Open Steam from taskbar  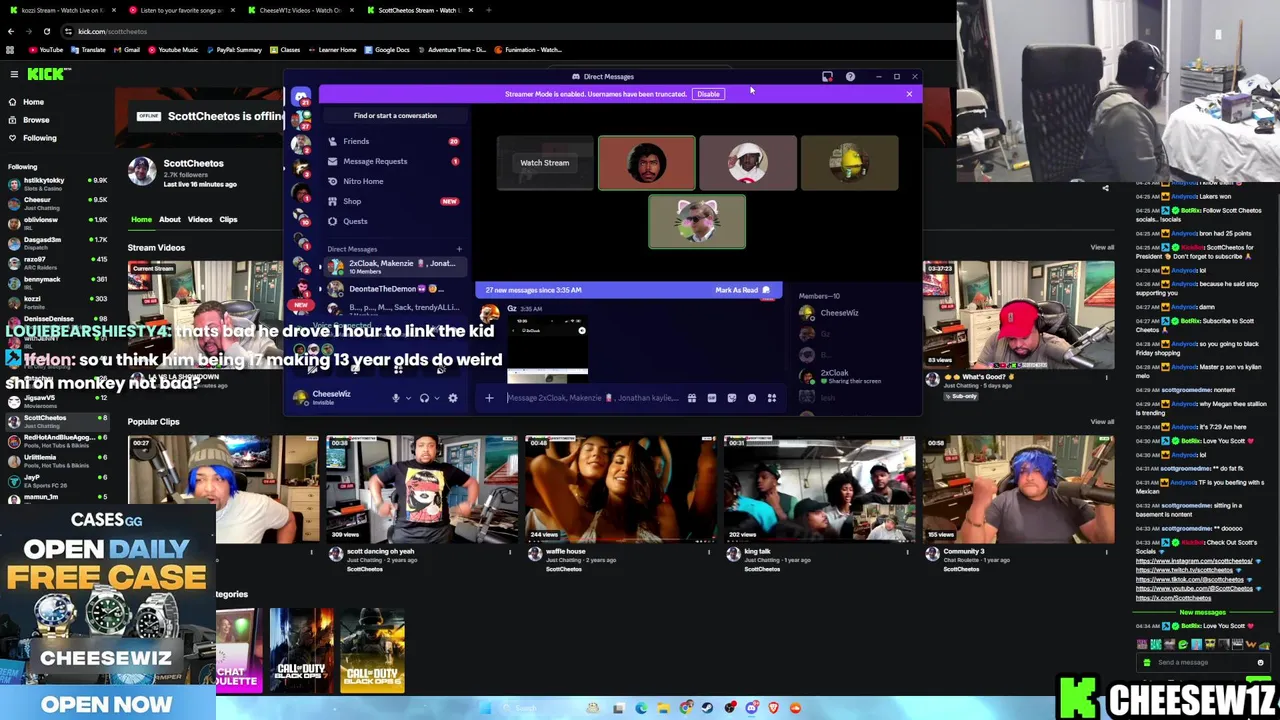coord(707,708)
